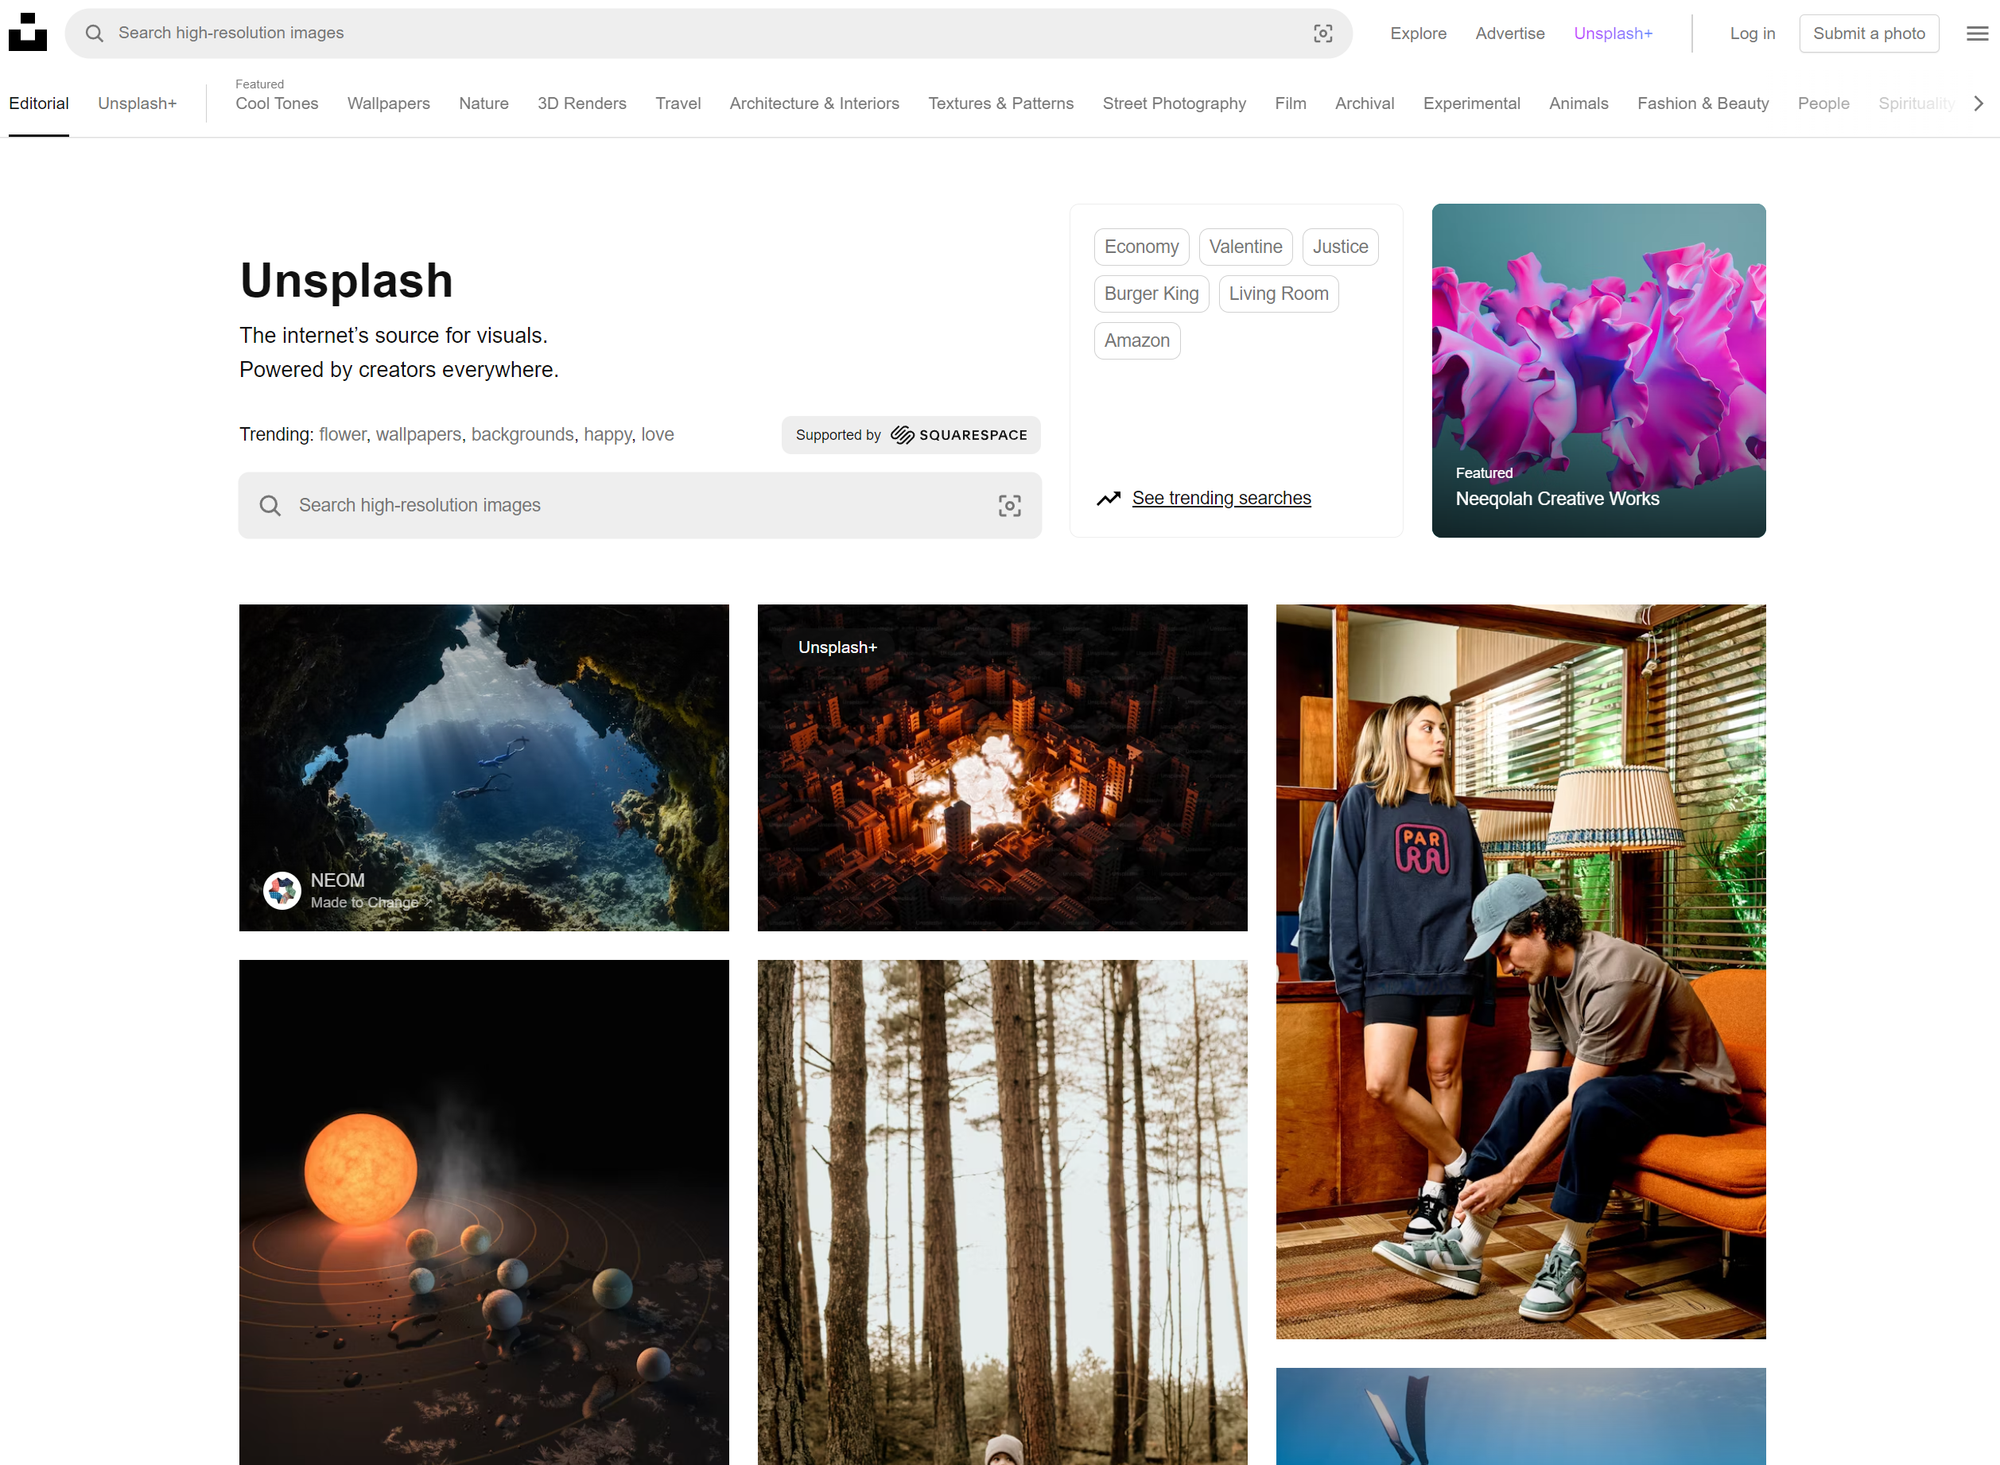Click visual search icon in hero search box
2000x1465 pixels.
coord(1009,506)
